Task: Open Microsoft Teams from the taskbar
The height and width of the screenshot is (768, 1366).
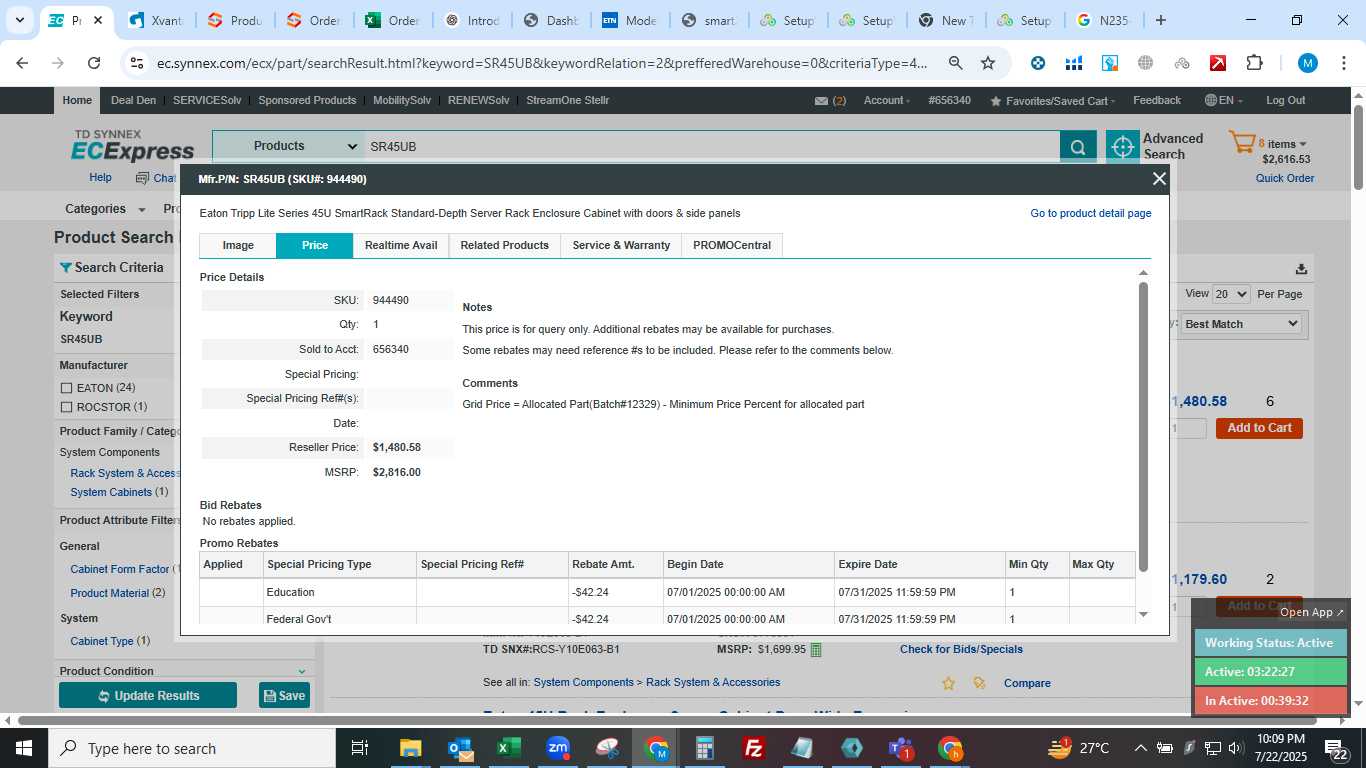Action: (901, 748)
